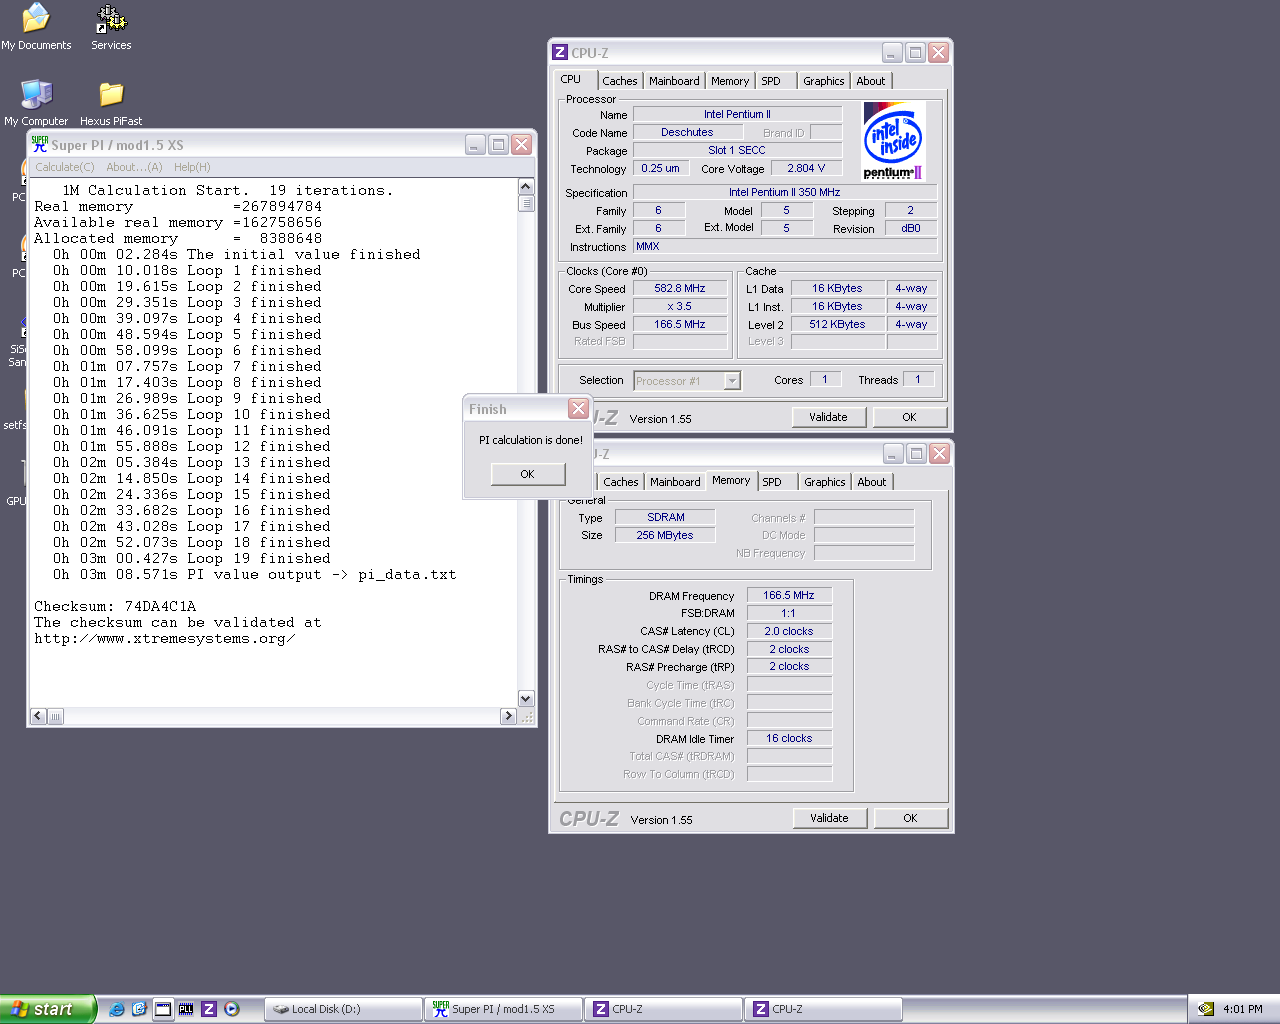1280x1024 pixels.
Task: Click OK in the upper CPU-Z window
Action: (909, 417)
